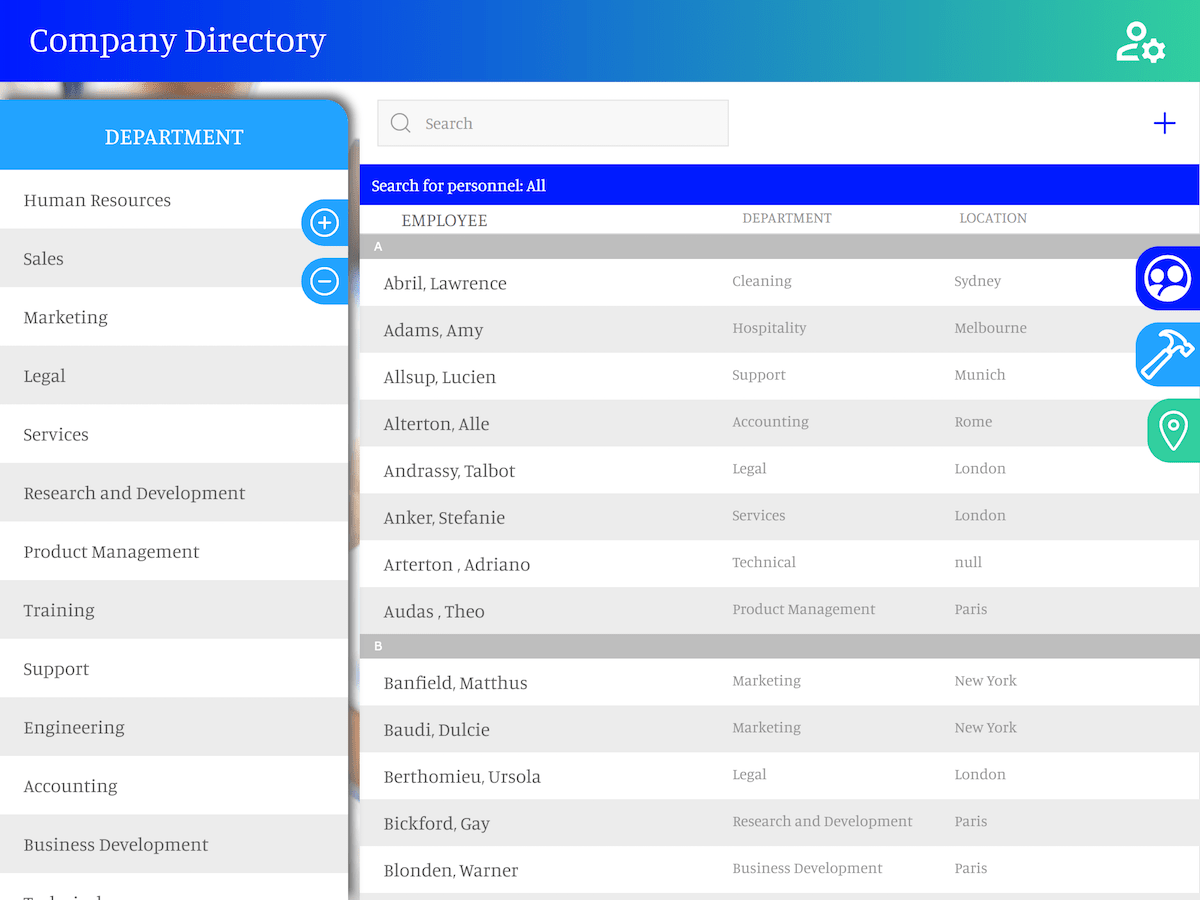1200x900 pixels.
Task: Select Services in department list
Action: point(174,434)
